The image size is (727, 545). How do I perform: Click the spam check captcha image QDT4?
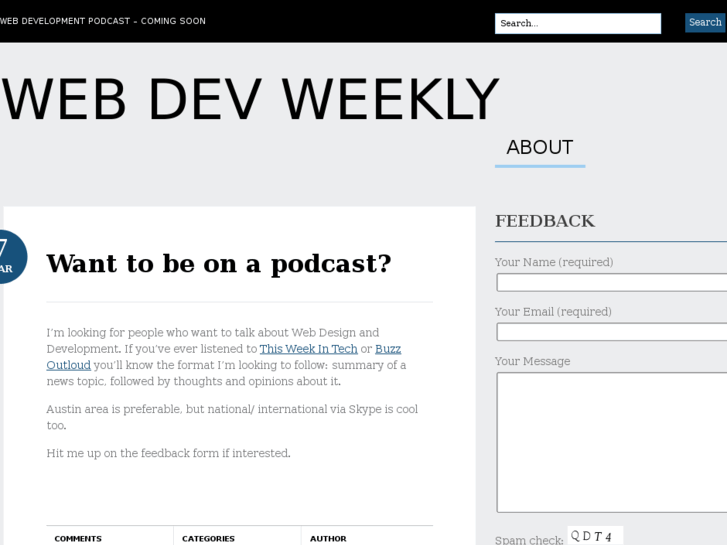pyautogui.click(x=595, y=536)
